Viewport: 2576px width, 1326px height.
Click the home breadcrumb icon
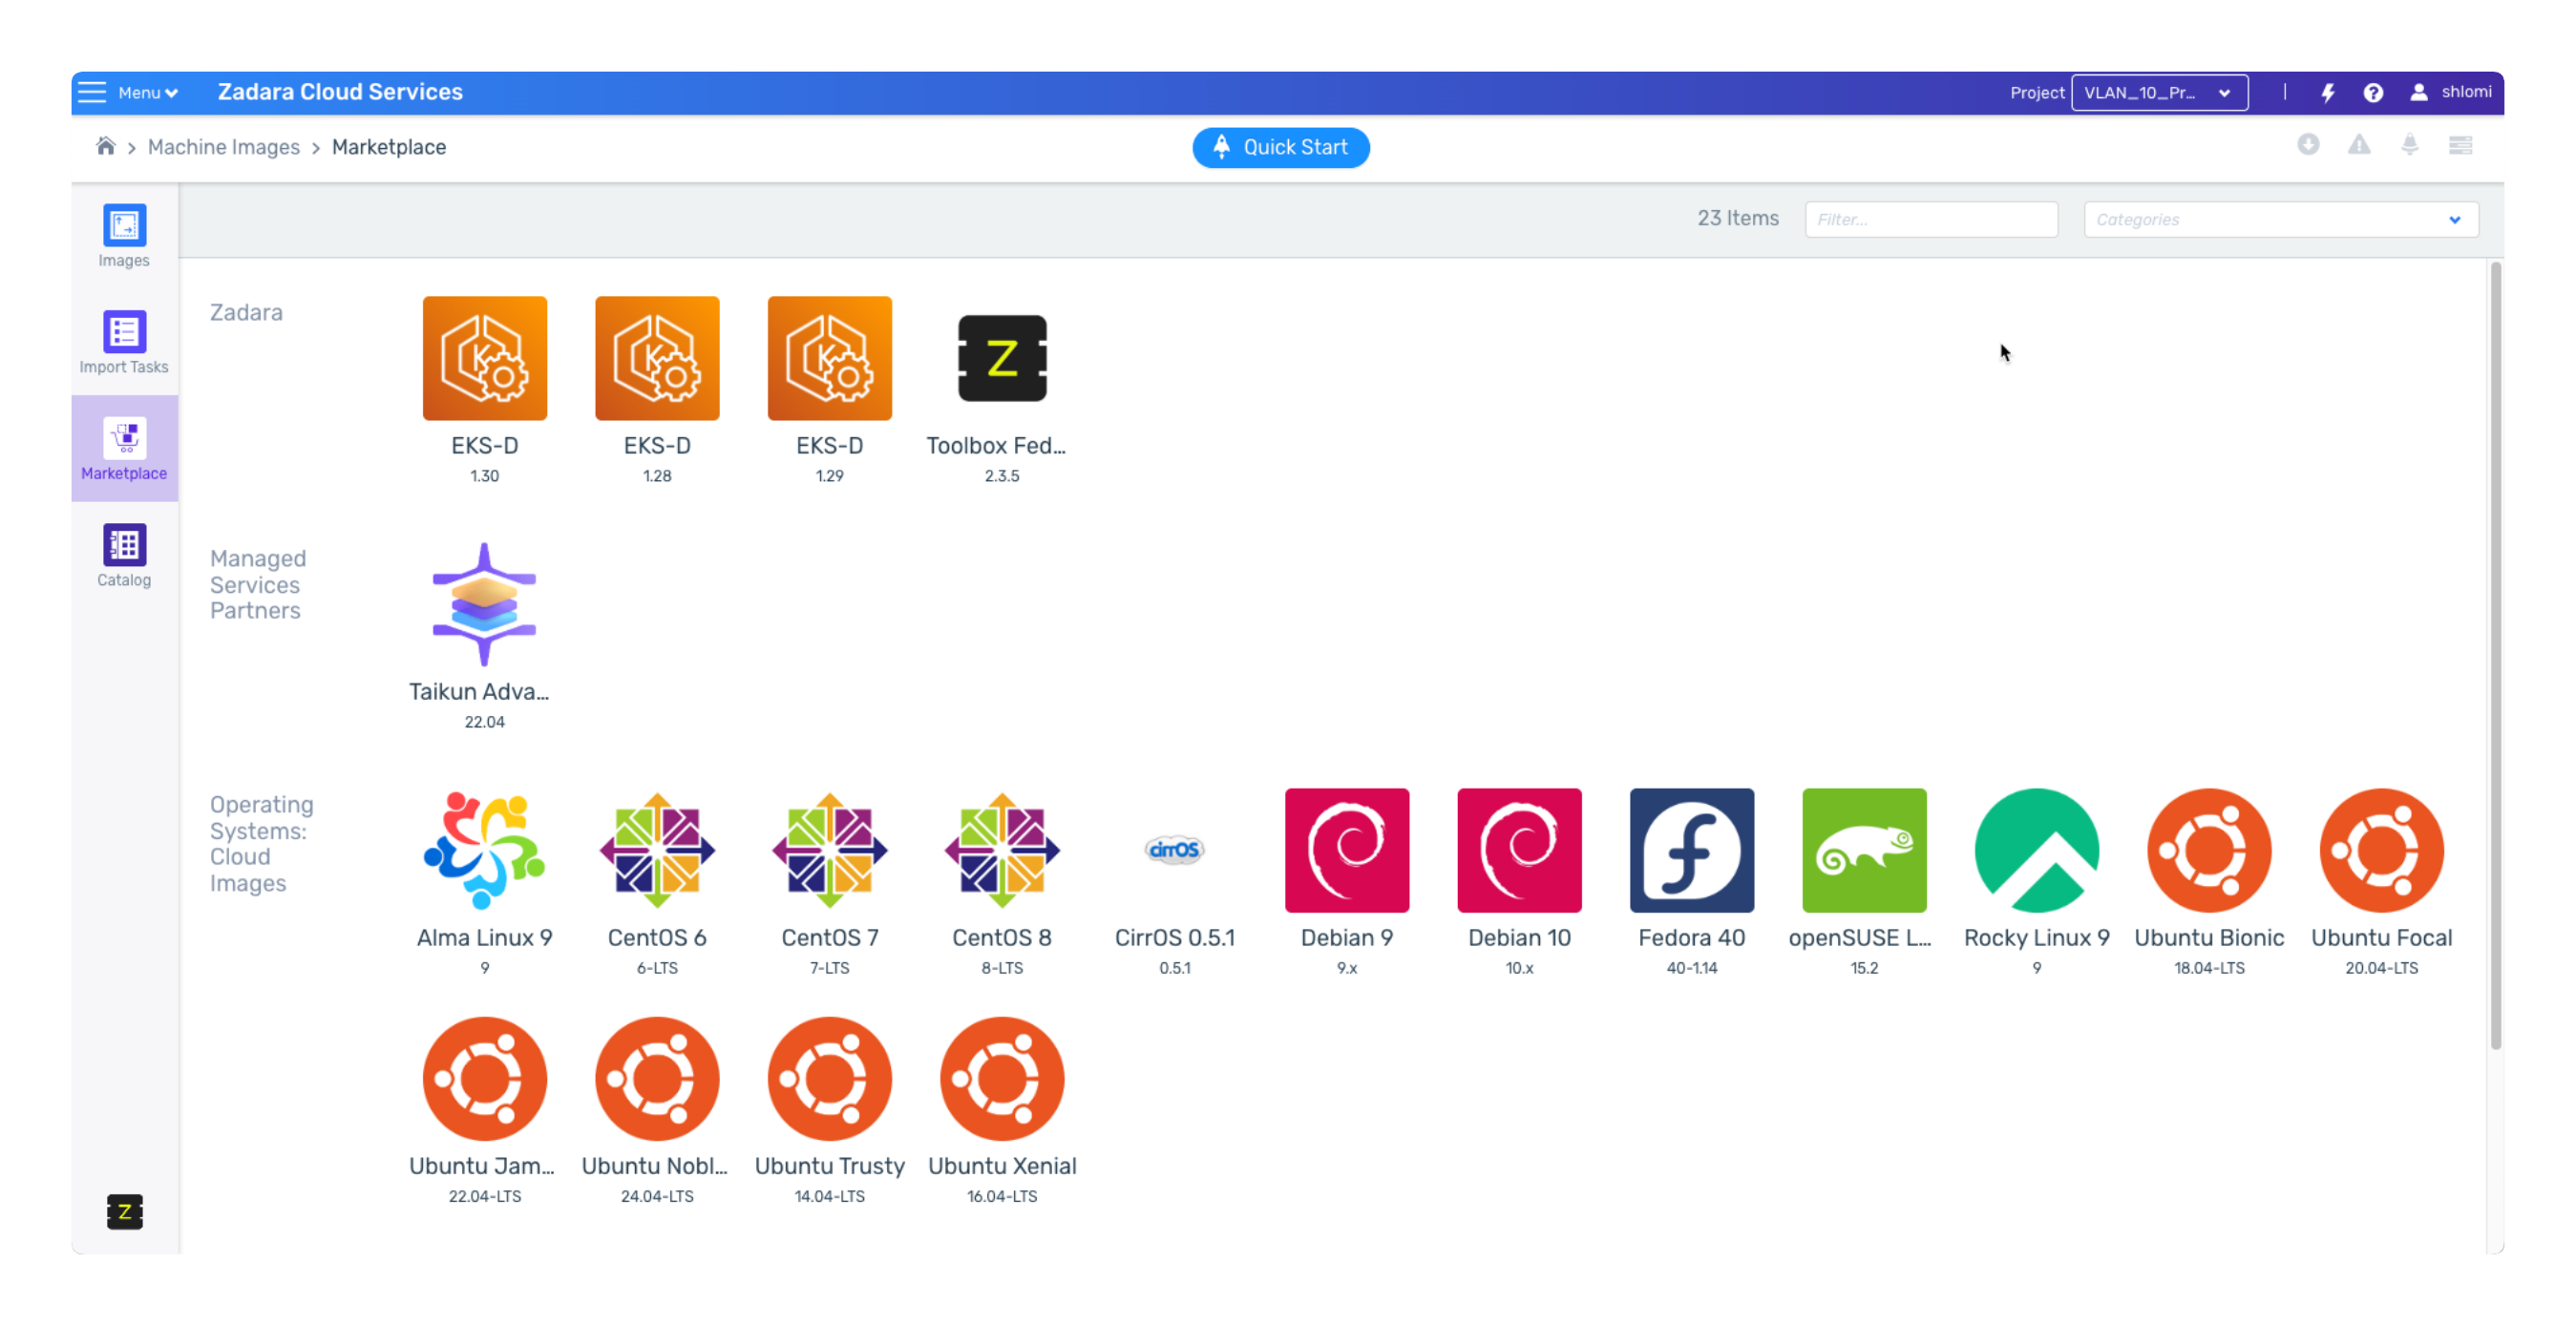[x=105, y=147]
